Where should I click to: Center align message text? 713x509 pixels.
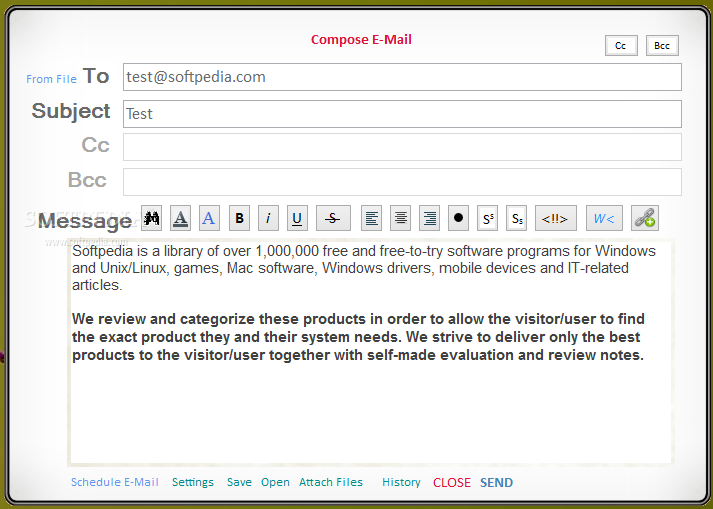click(x=401, y=218)
